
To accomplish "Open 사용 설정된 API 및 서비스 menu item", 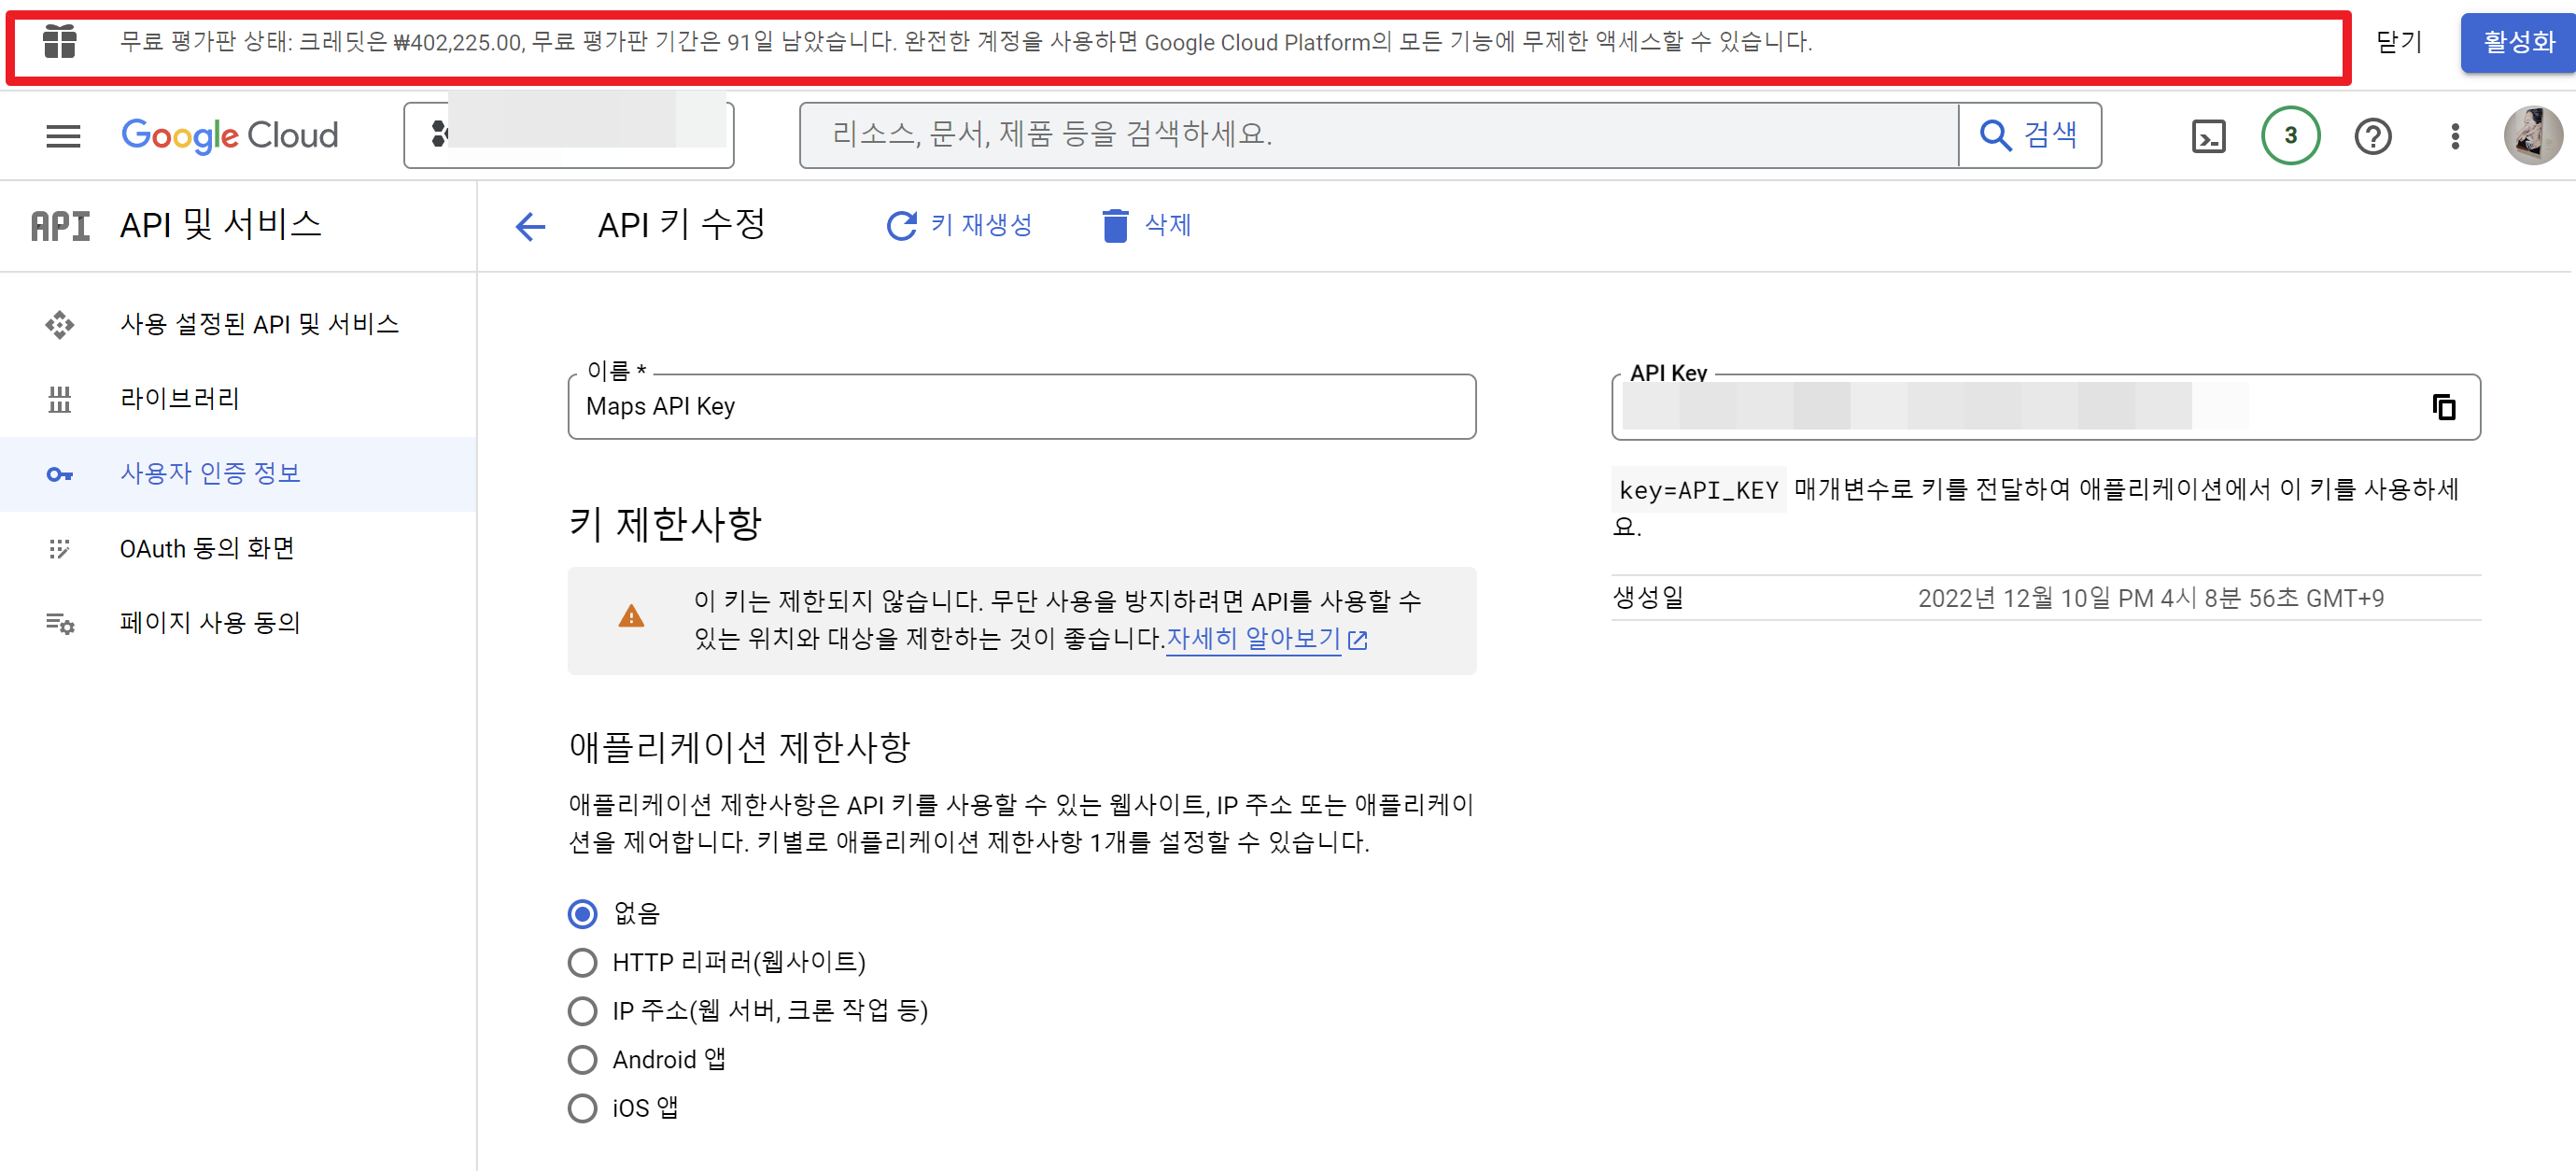I will (x=238, y=324).
